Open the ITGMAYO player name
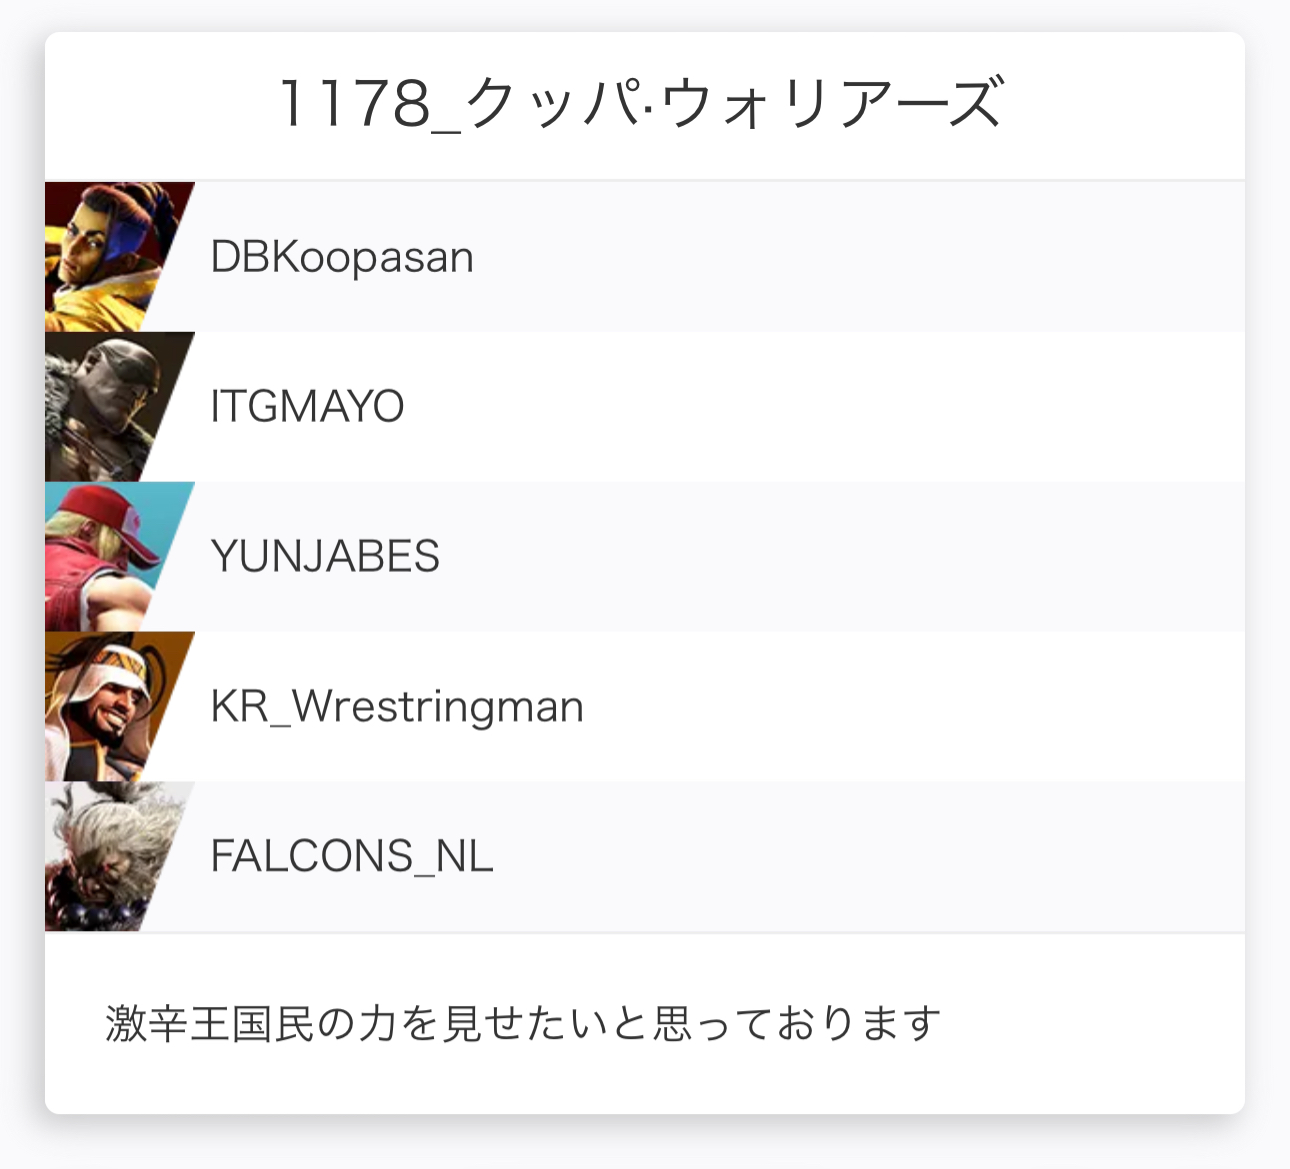Screen dimensions: 1290x1169 pyautogui.click(x=307, y=408)
